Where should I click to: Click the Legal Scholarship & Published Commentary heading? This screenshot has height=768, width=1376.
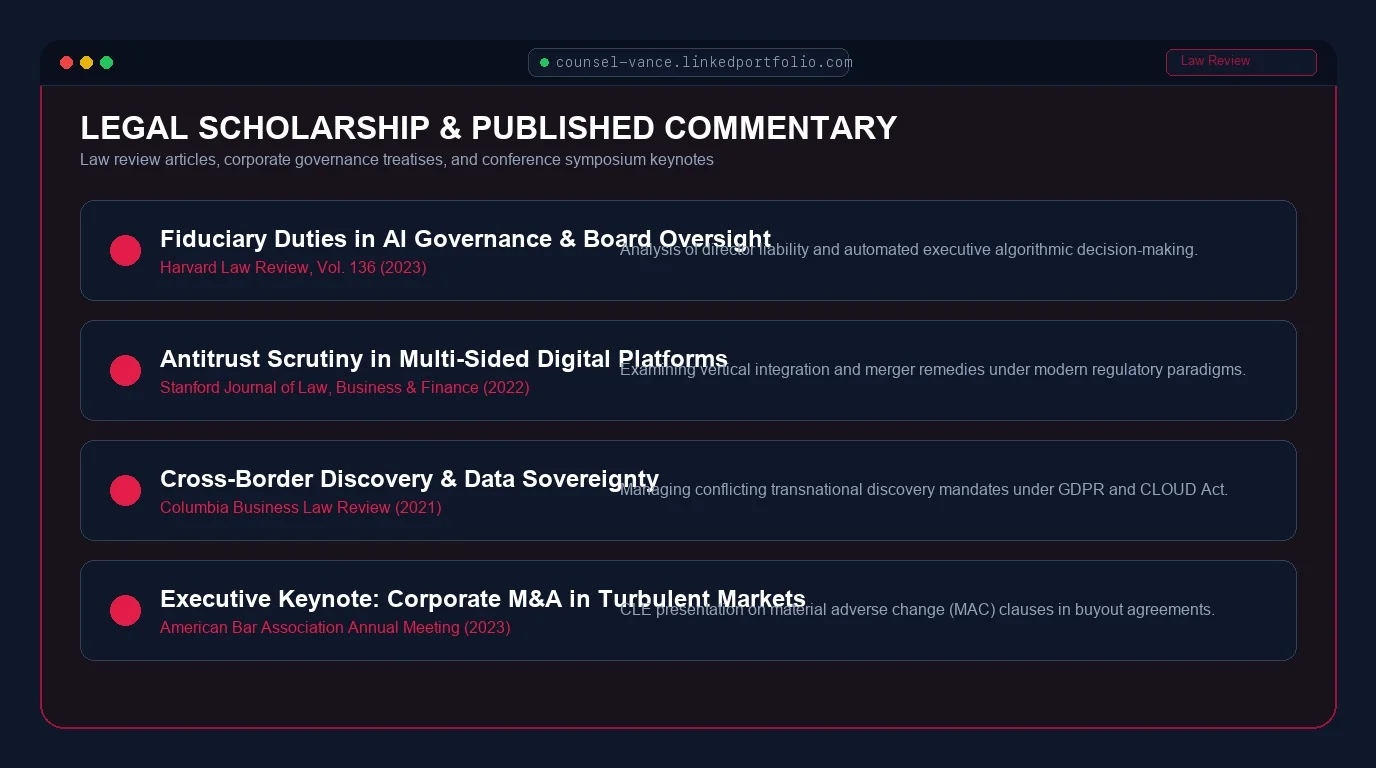(x=489, y=128)
